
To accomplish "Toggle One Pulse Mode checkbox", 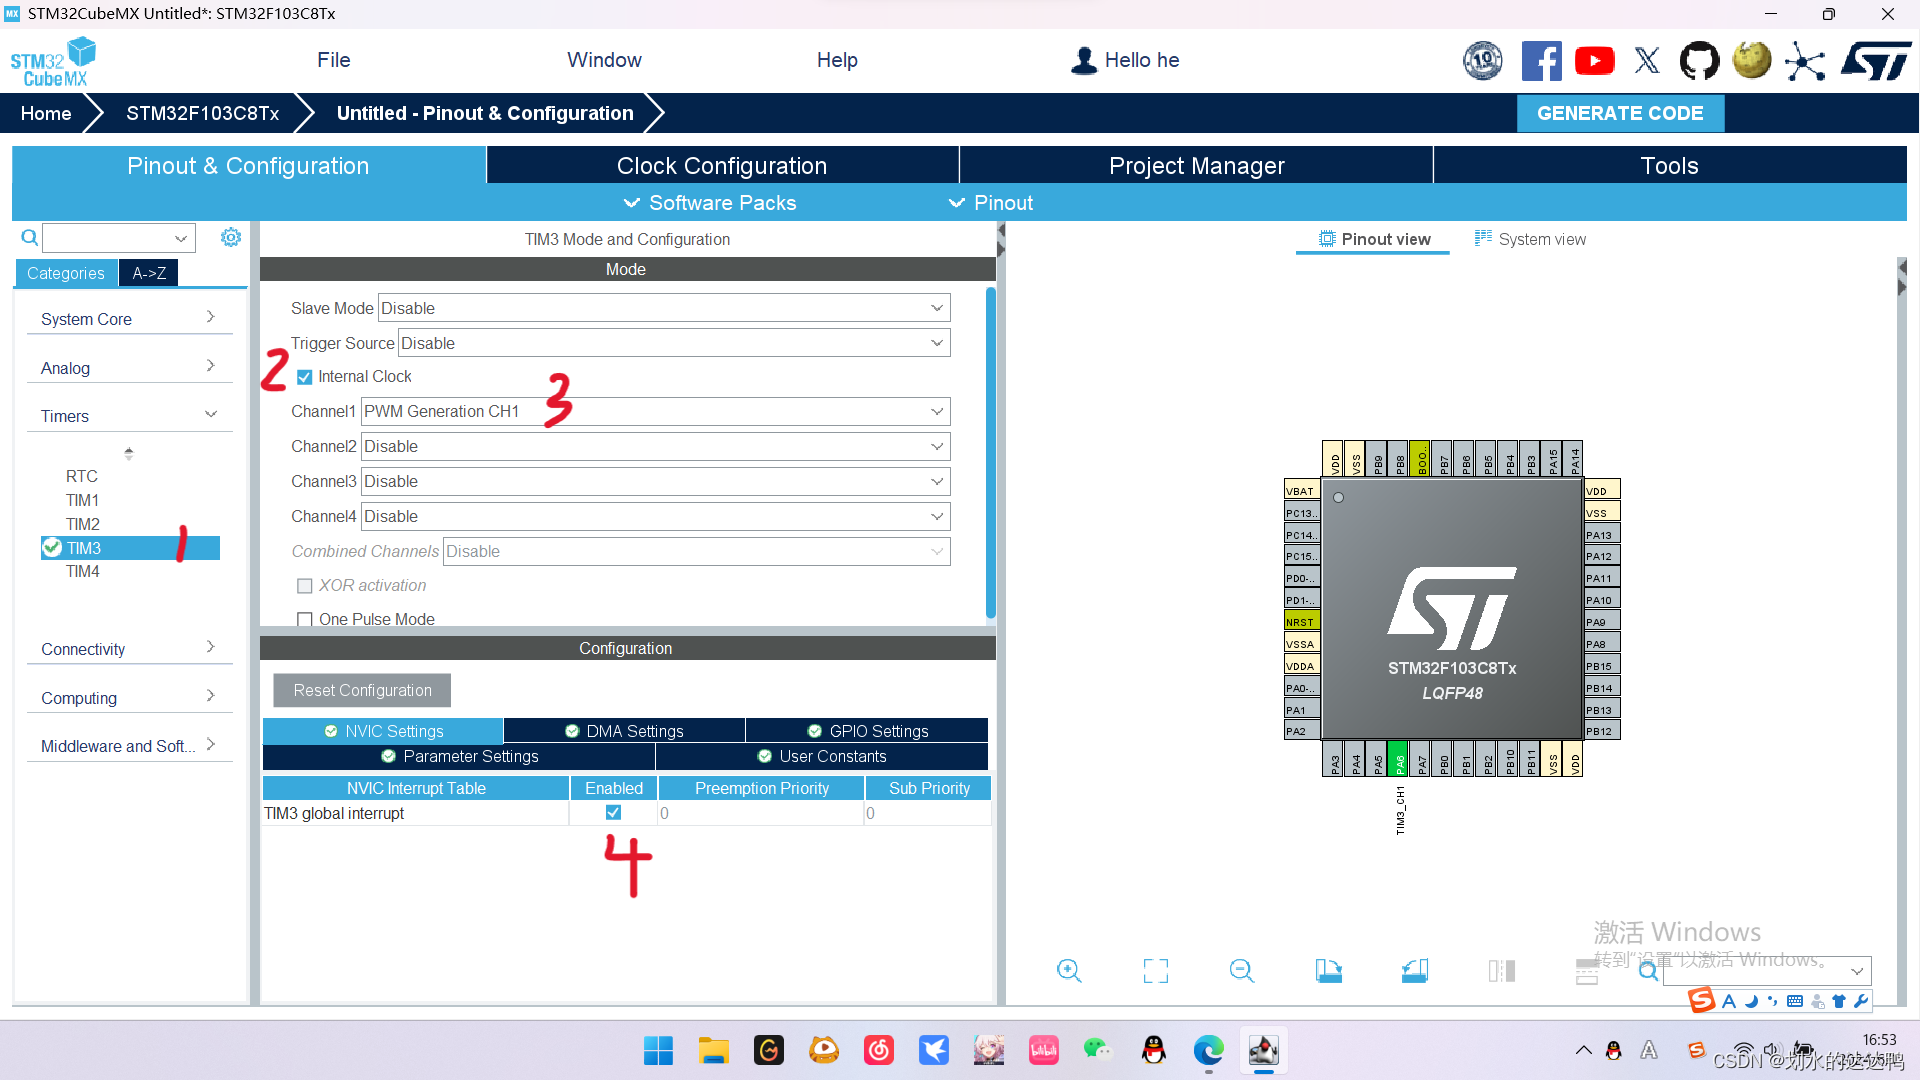I will 303,620.
